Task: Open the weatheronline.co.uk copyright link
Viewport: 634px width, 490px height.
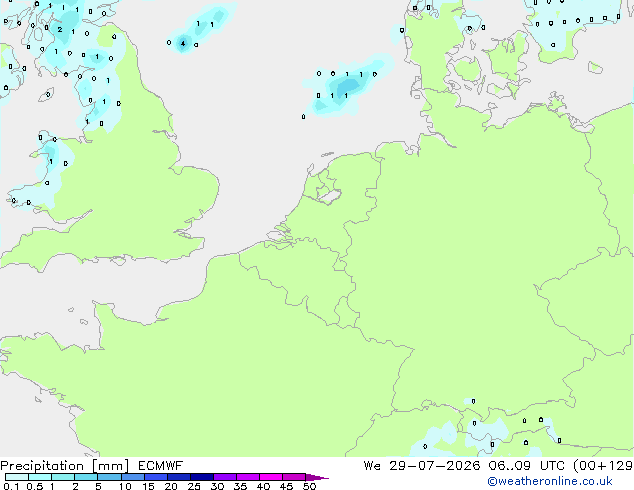Action: [550, 481]
